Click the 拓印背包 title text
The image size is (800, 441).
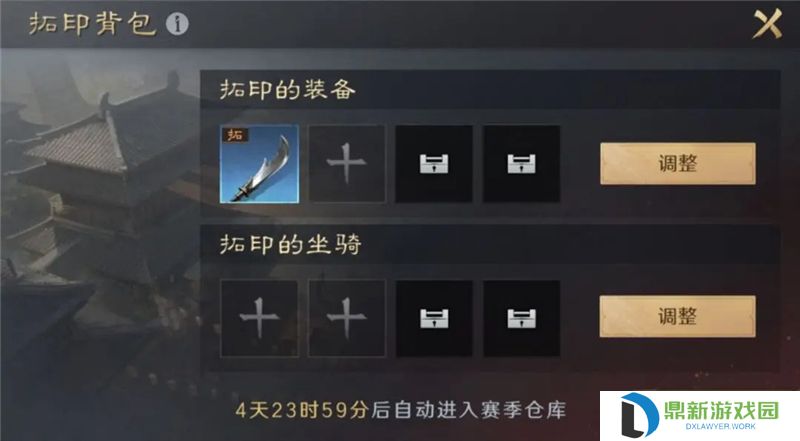click(92, 24)
